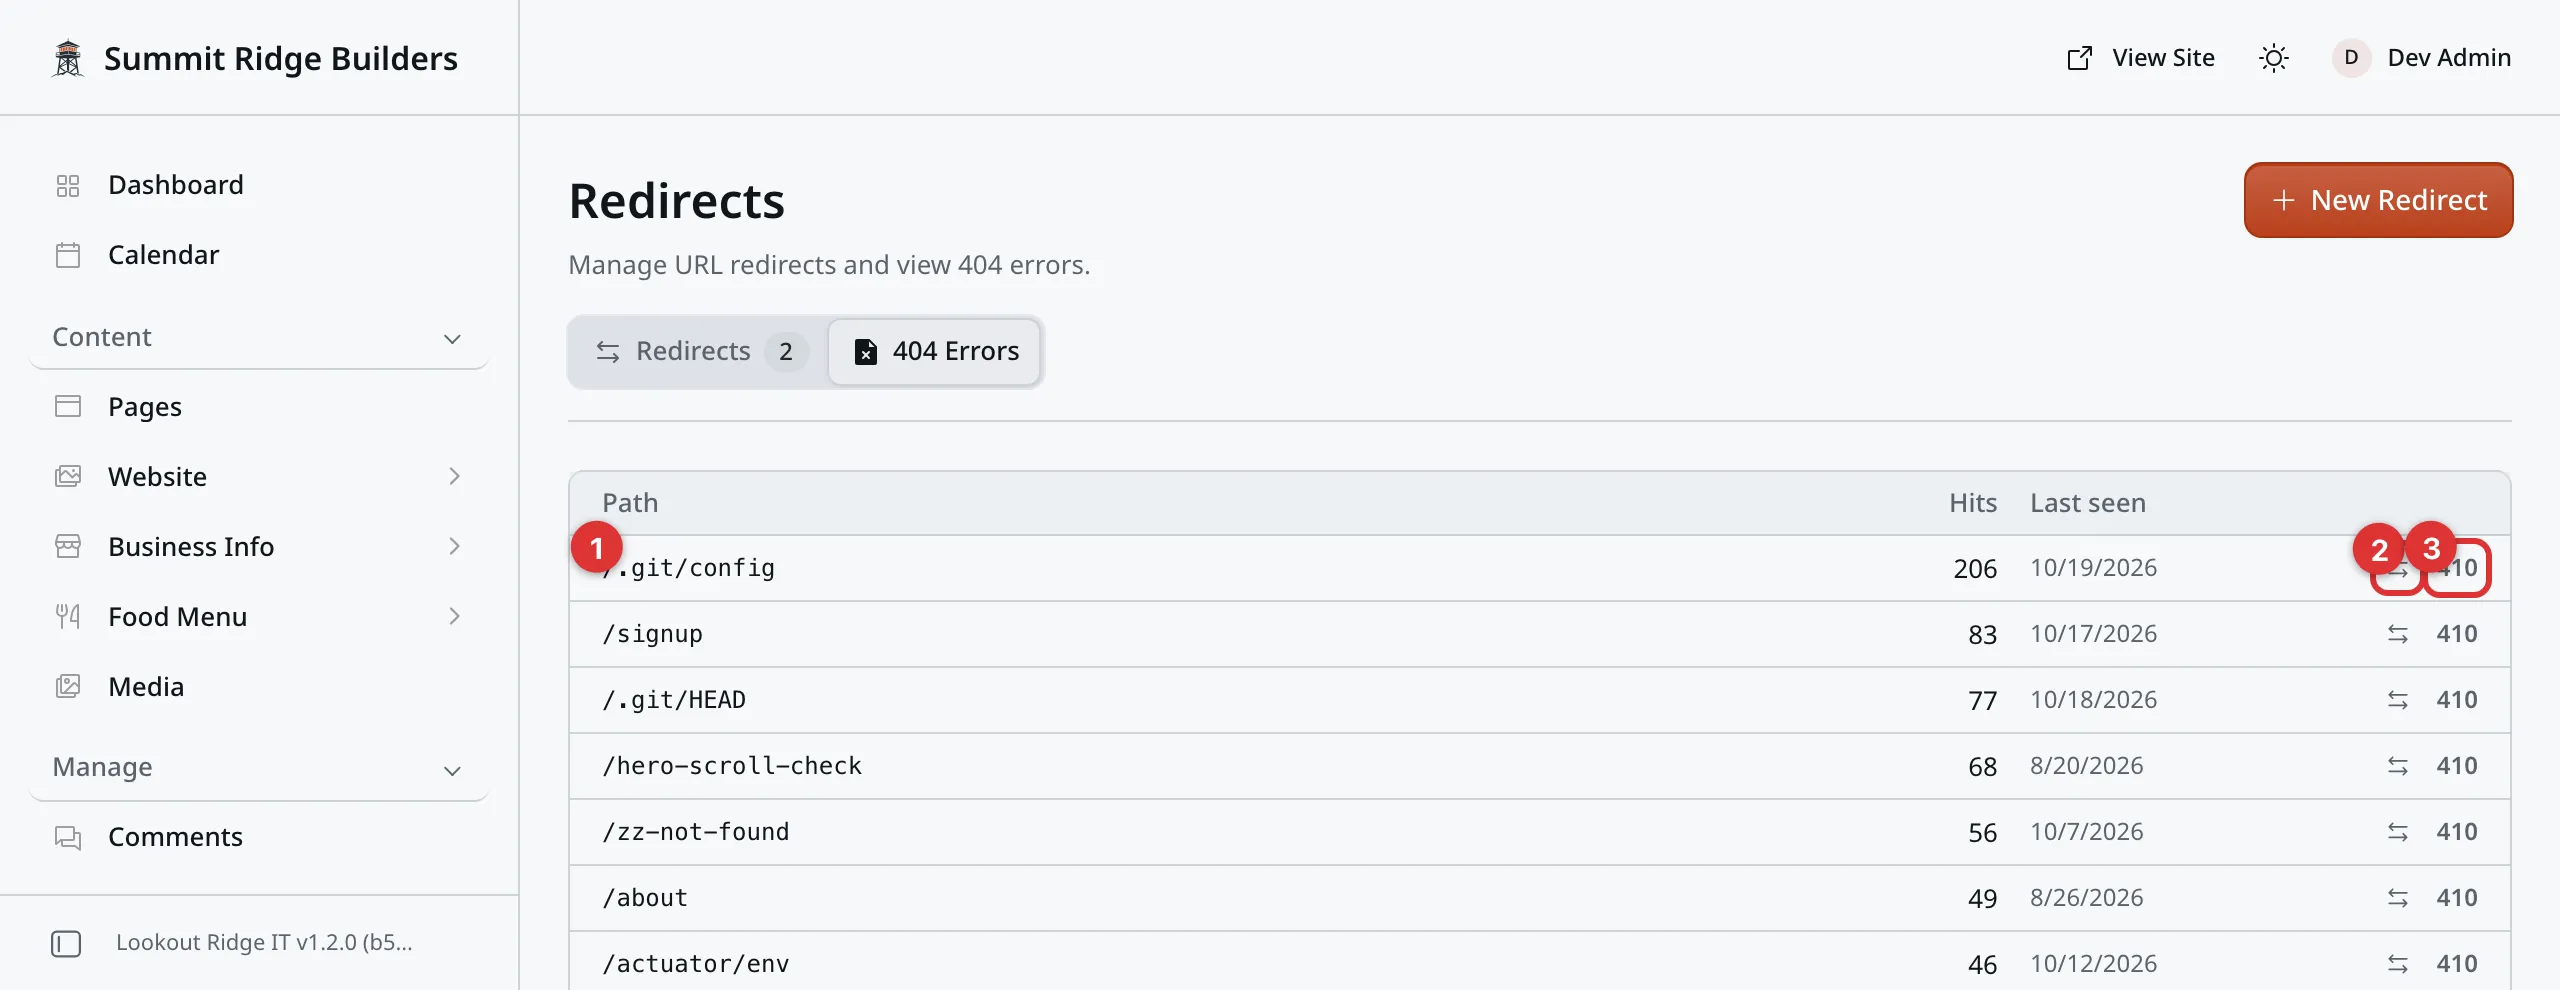Click the 410 button for /zz-not-found
The image size is (2560, 990).
click(x=2457, y=832)
